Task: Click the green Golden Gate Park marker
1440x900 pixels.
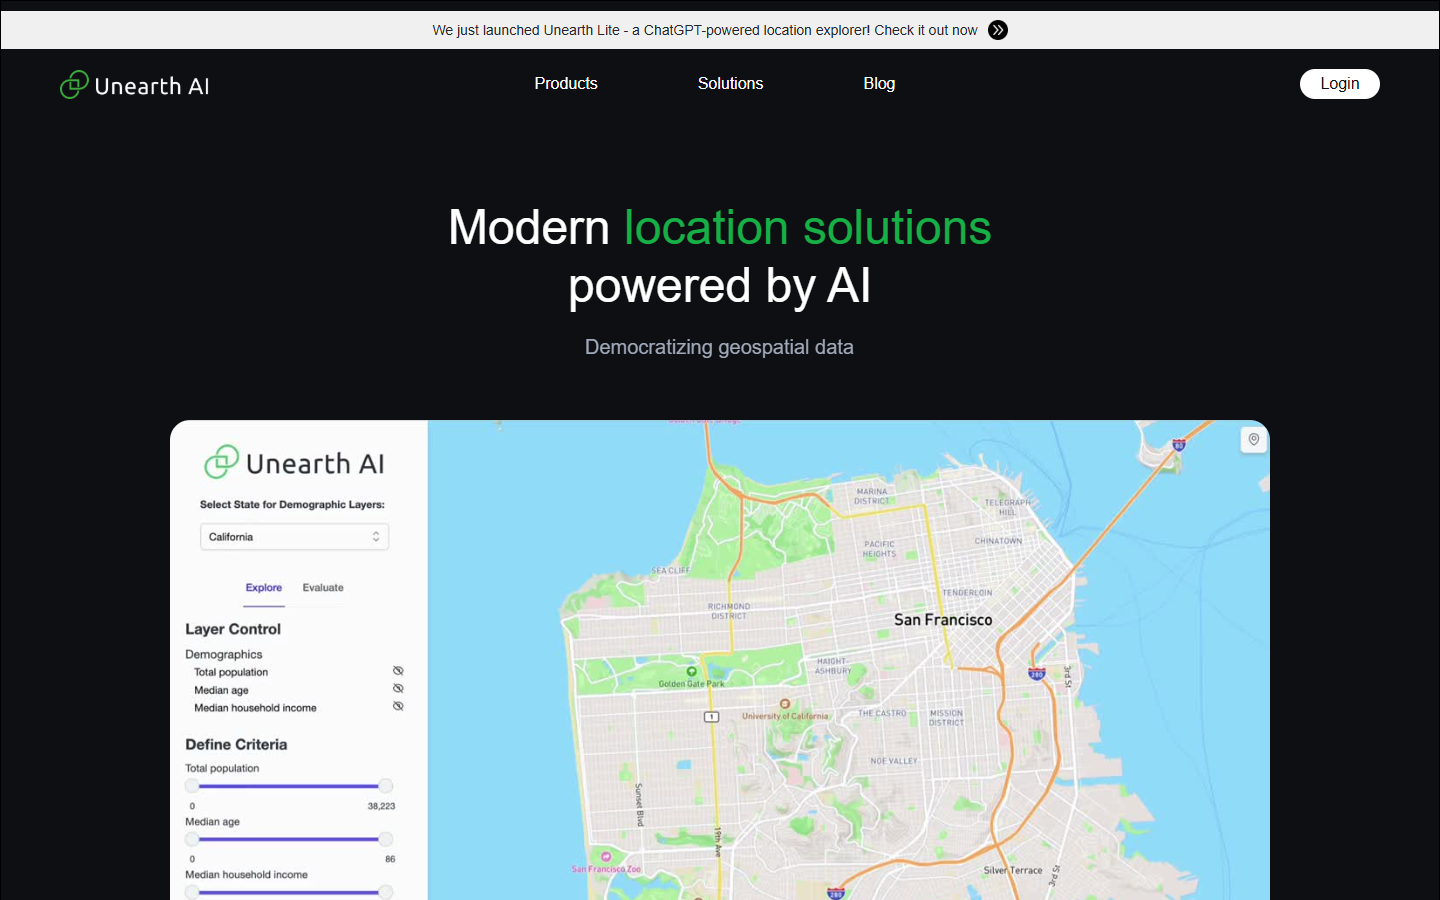Action: (691, 671)
